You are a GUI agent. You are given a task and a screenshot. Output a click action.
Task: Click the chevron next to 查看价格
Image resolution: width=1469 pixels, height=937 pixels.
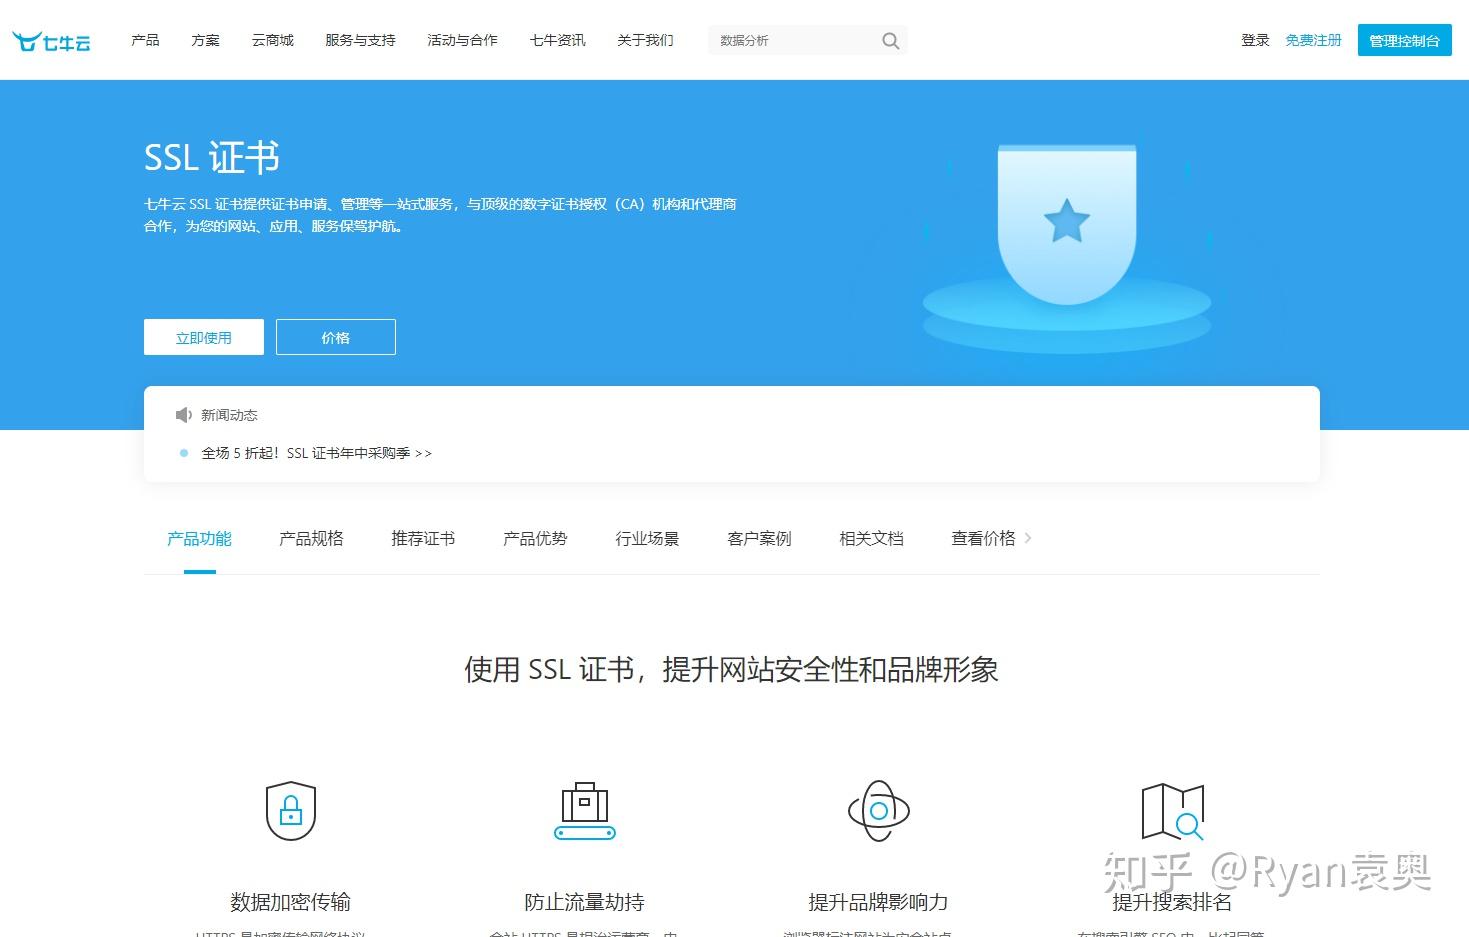tap(1028, 538)
